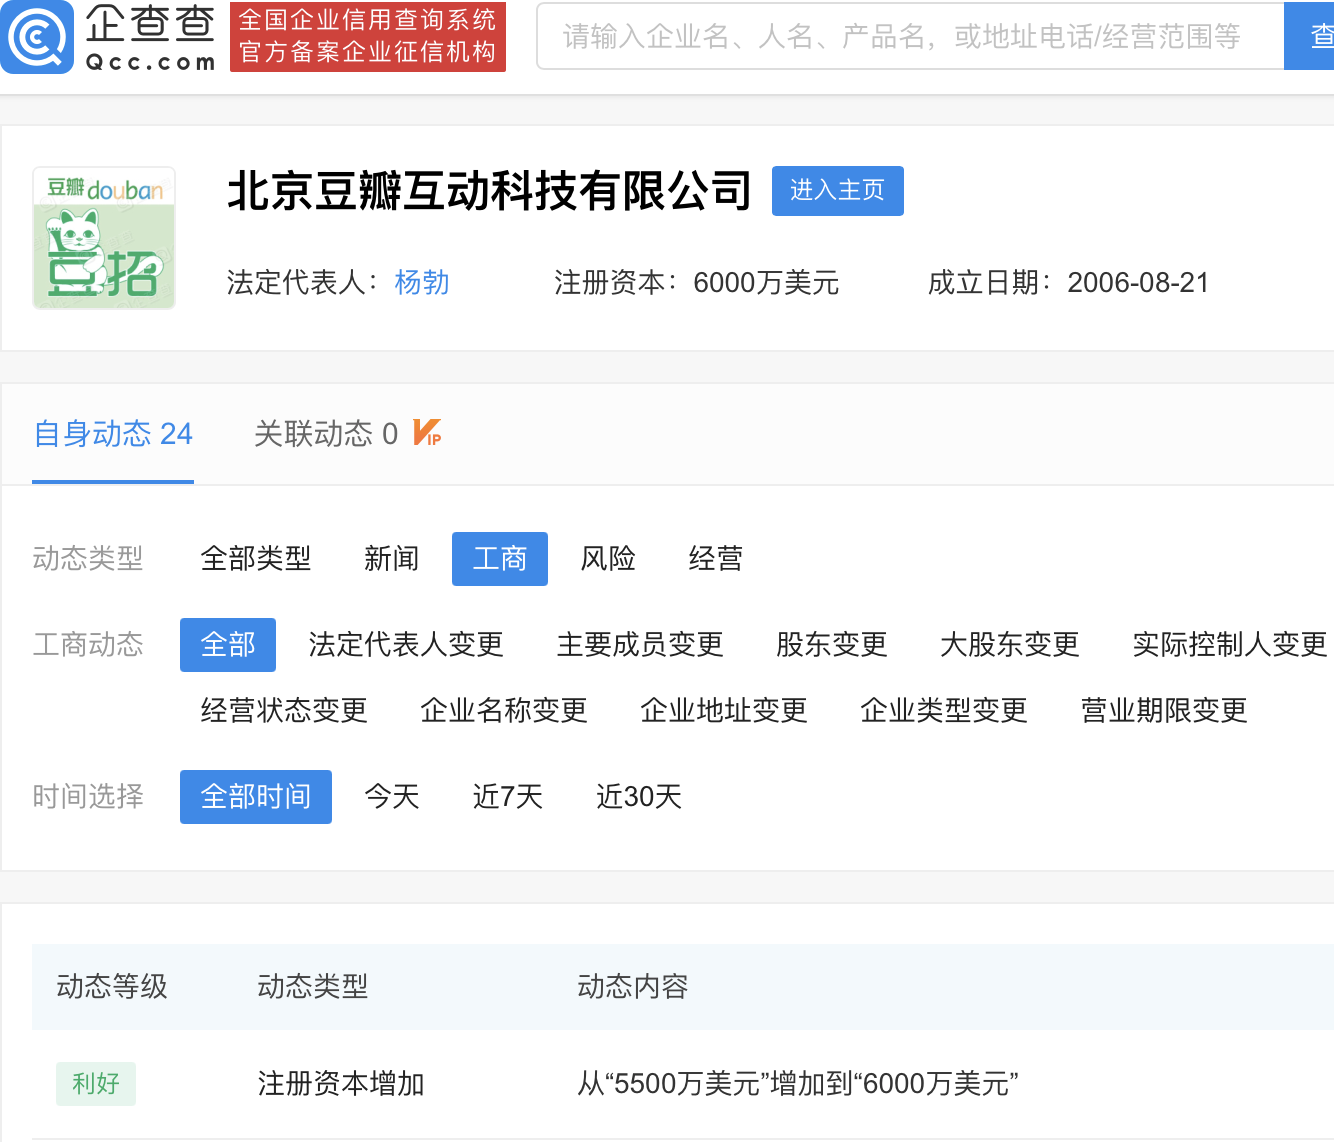The height and width of the screenshot is (1142, 1334).
Task: Select 全部 under 工商动态
Action: coord(228,645)
